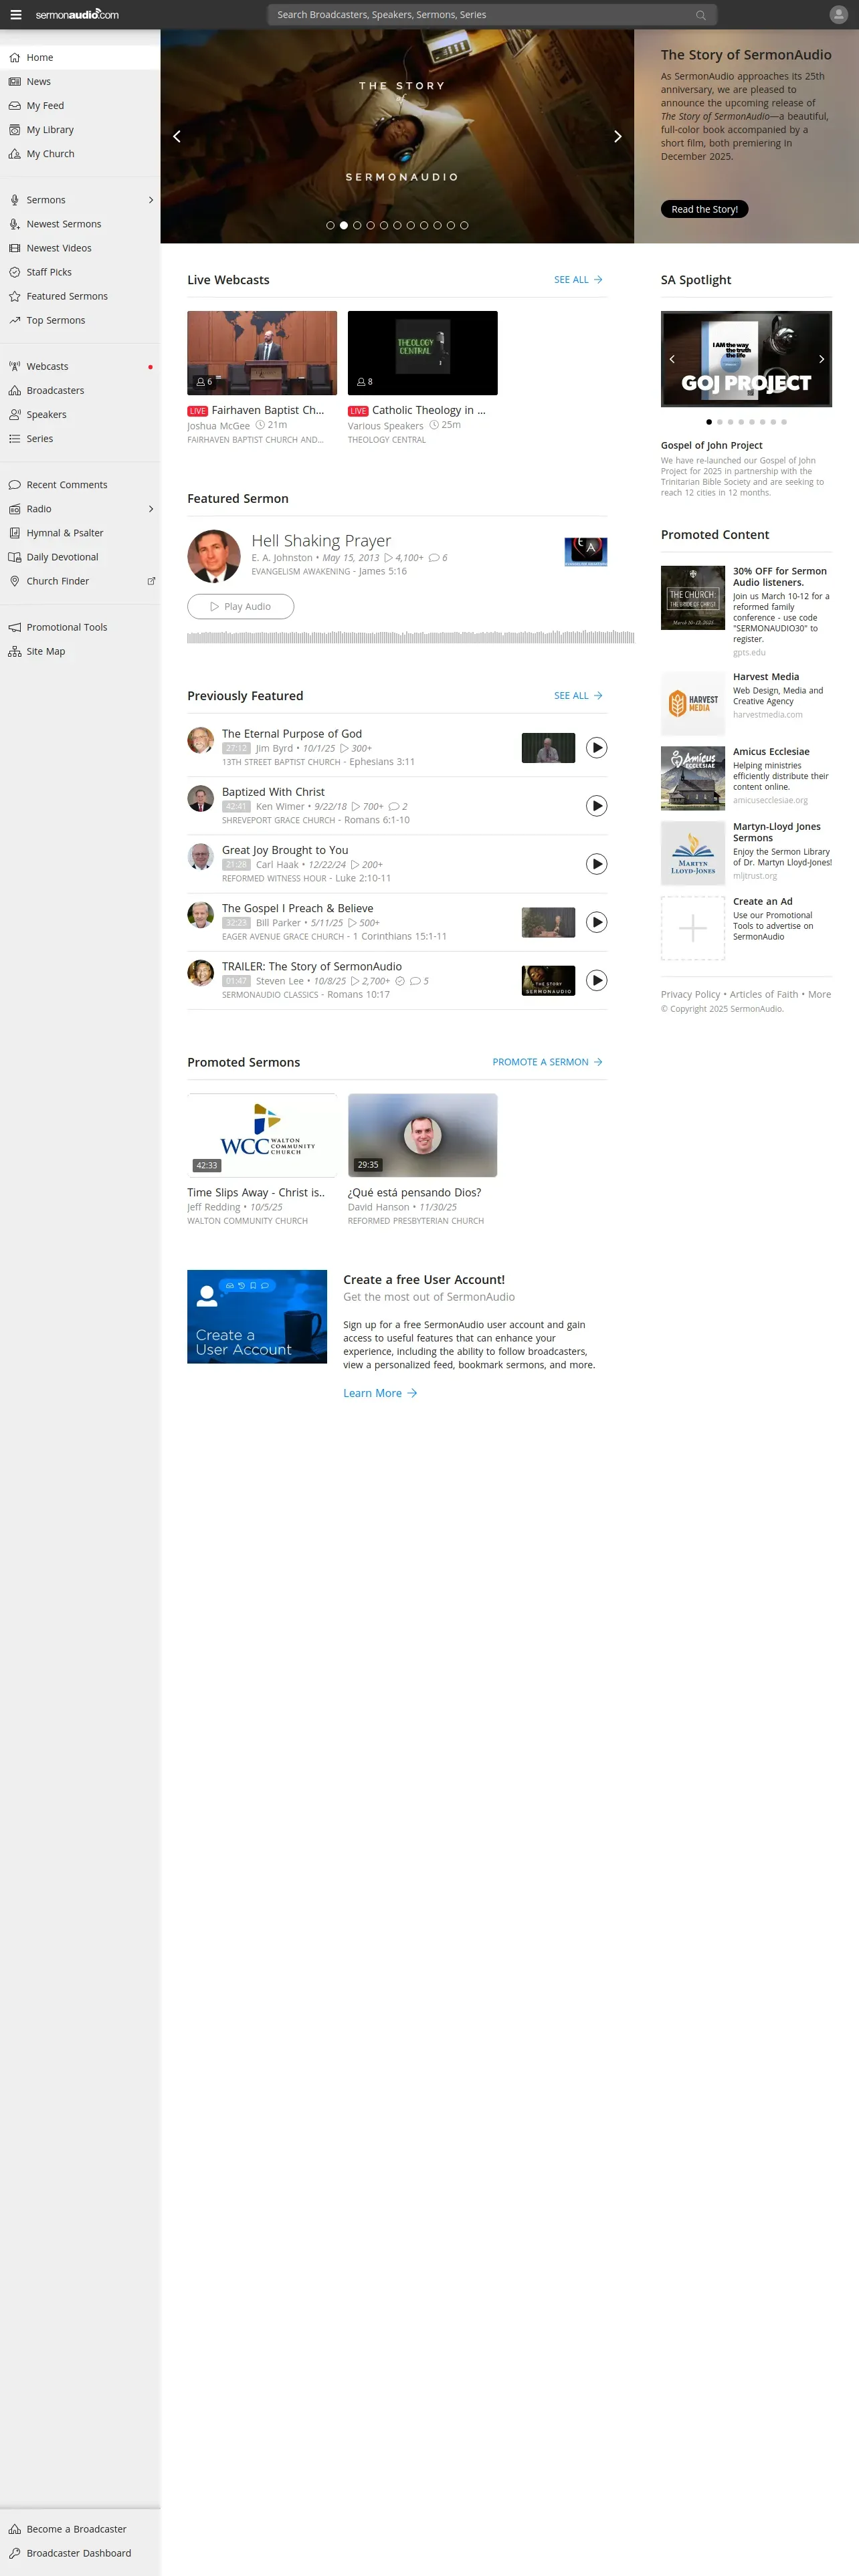Open Time Slips Away promoted sermon thumbnail
The image size is (859, 2576).
pos(262,1135)
